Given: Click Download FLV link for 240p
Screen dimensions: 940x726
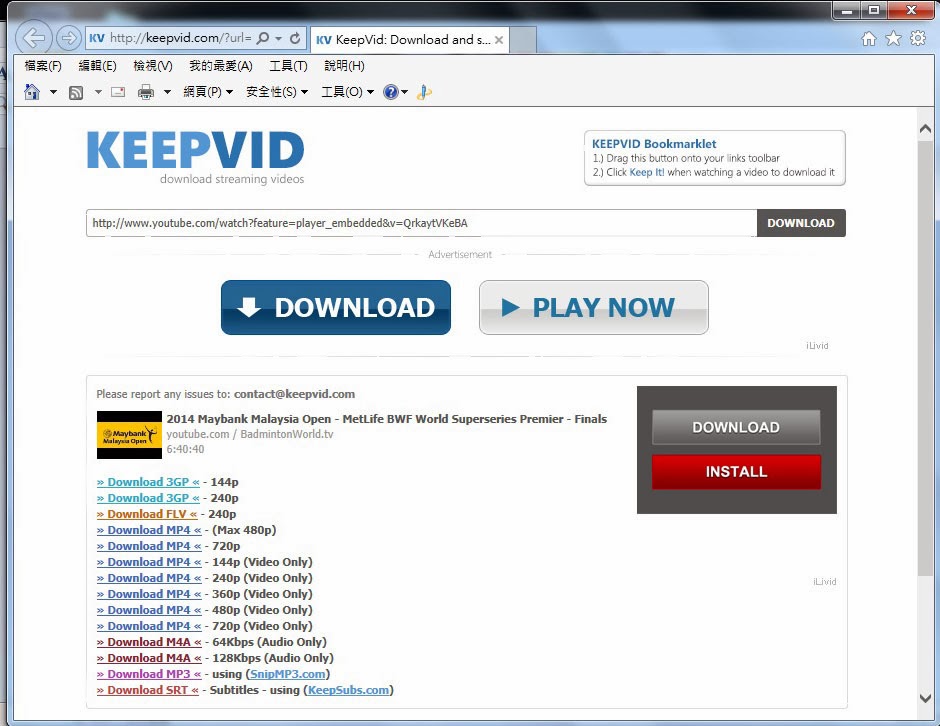Looking at the screenshot, I should tap(147, 514).
